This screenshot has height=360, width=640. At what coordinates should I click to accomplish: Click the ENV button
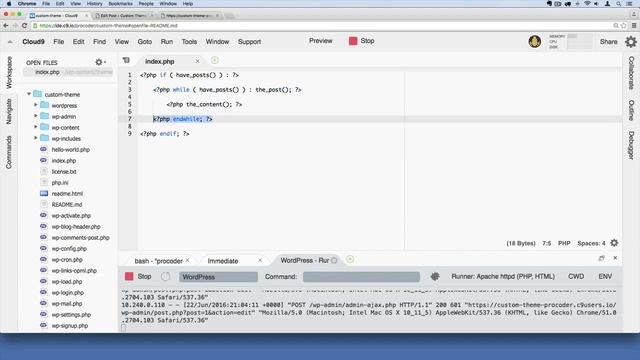(605, 276)
